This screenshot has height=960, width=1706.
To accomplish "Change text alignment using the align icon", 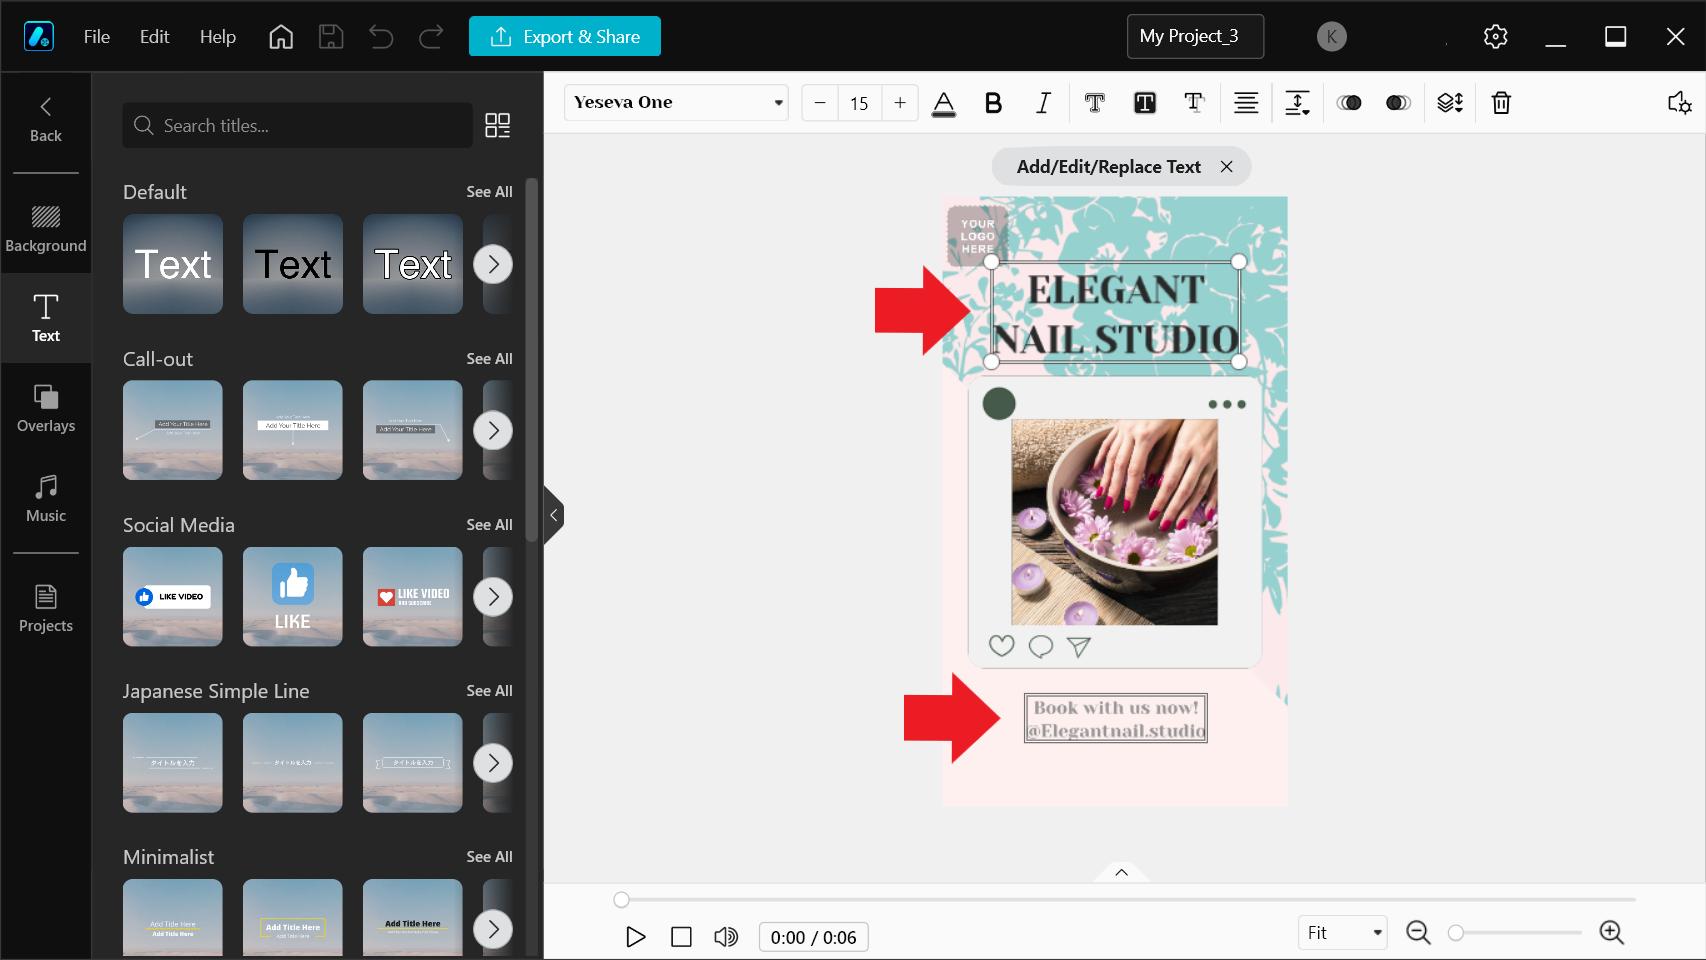I will tap(1245, 103).
